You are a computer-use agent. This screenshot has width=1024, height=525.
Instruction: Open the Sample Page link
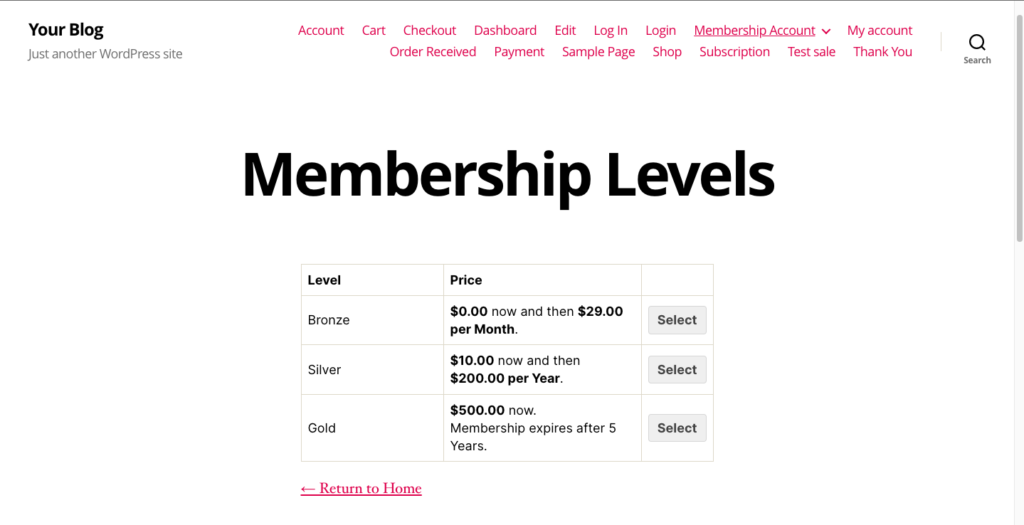point(598,52)
